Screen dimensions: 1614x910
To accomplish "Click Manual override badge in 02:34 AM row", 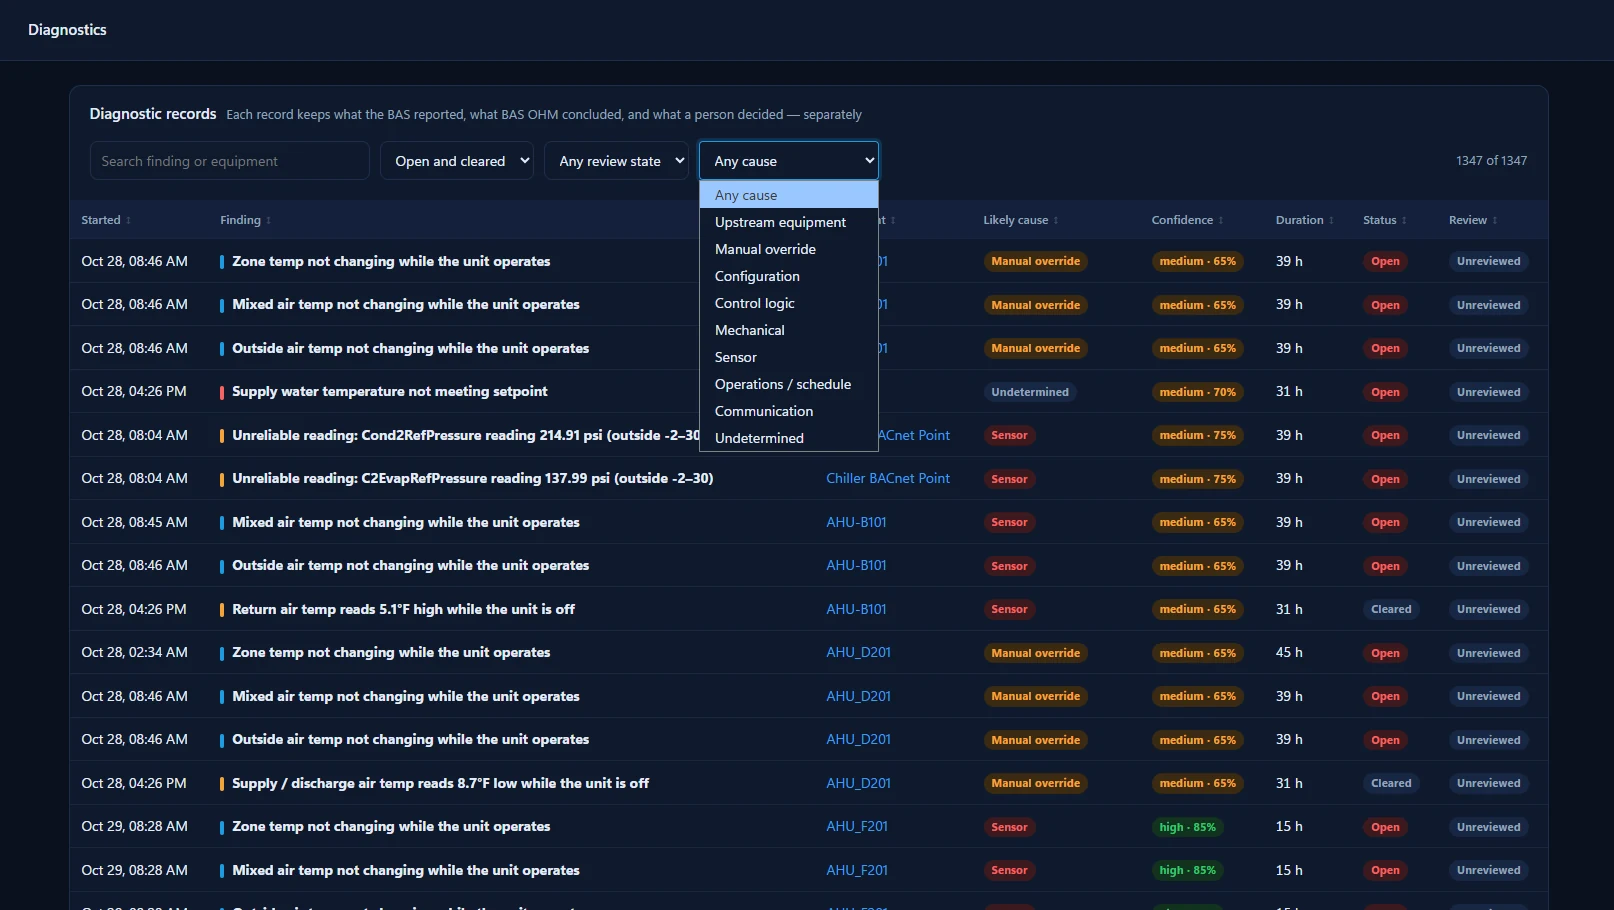I will (x=1035, y=653).
